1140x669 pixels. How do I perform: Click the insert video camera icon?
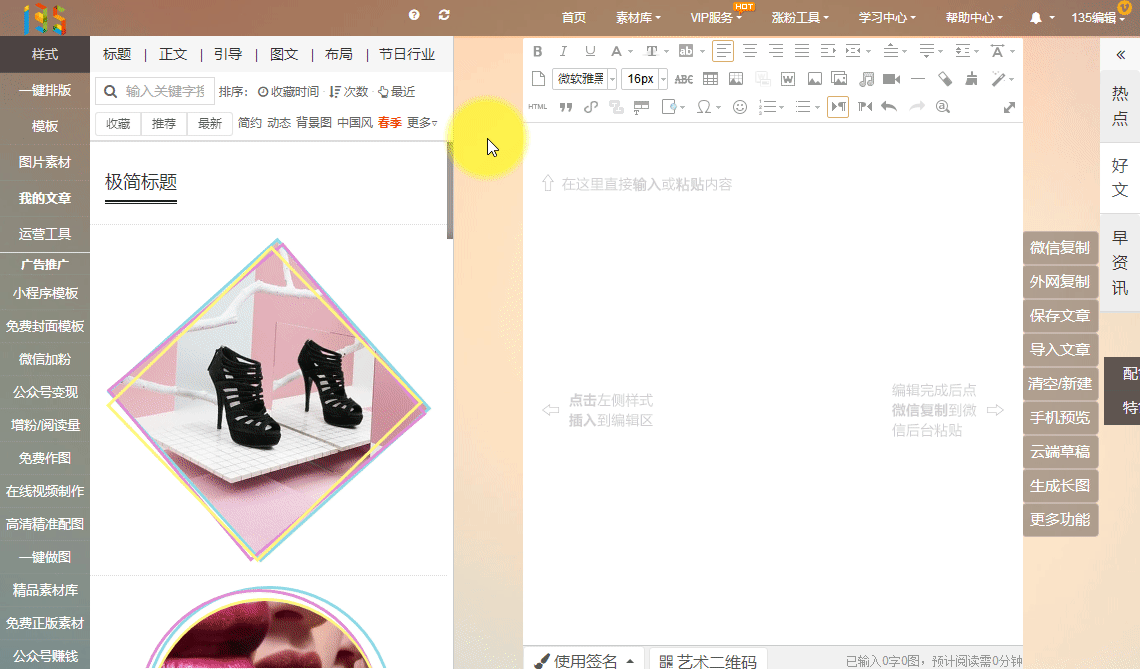coord(892,79)
